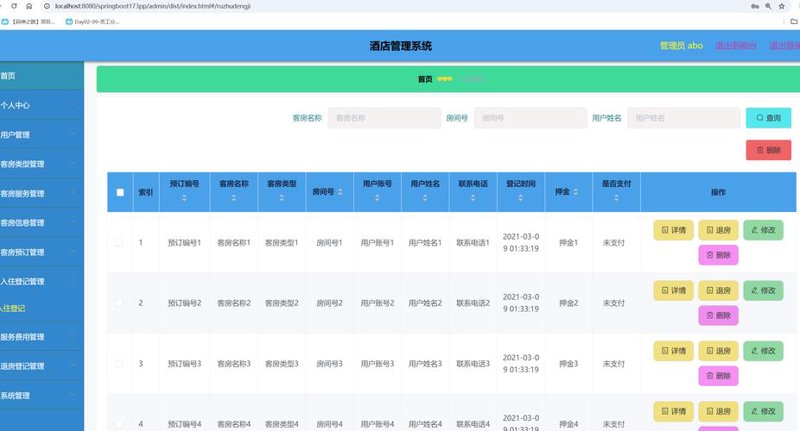Click 修改 for row 3

pyautogui.click(x=763, y=351)
